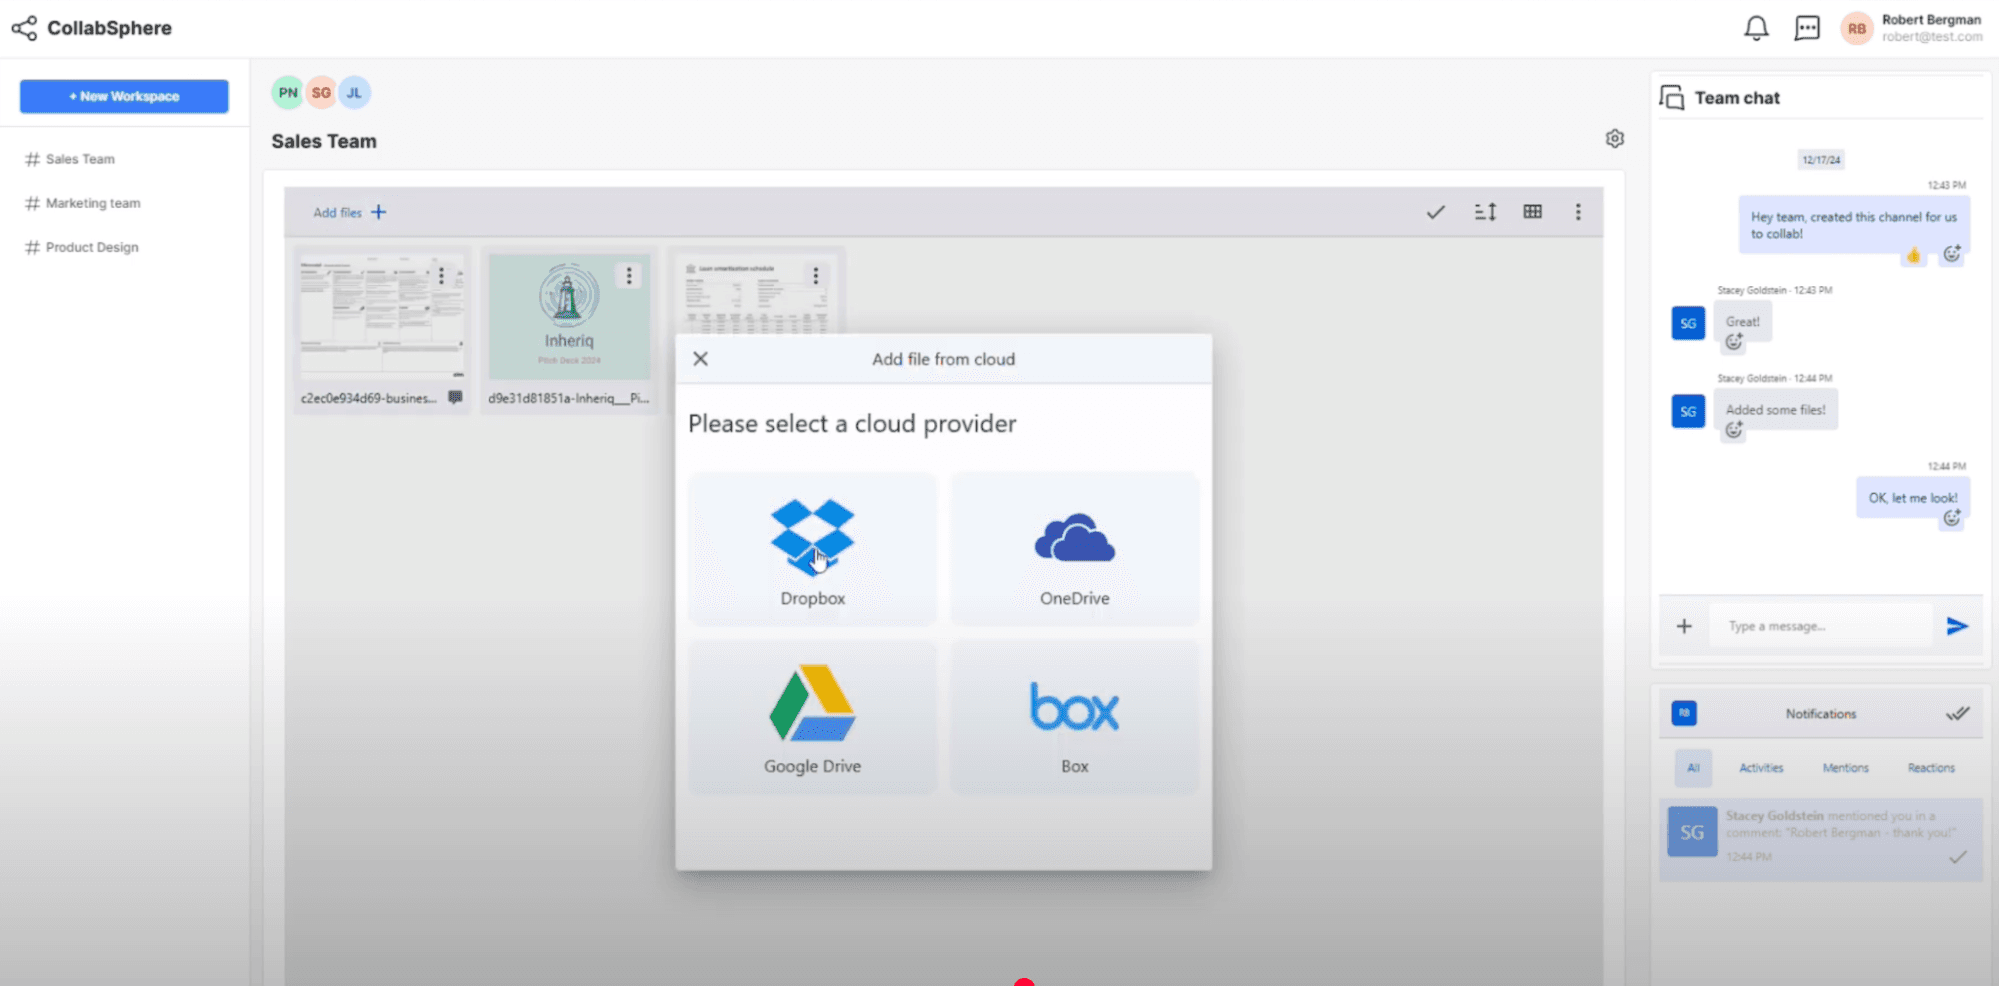Open the Sales Team settings gear

click(x=1614, y=138)
